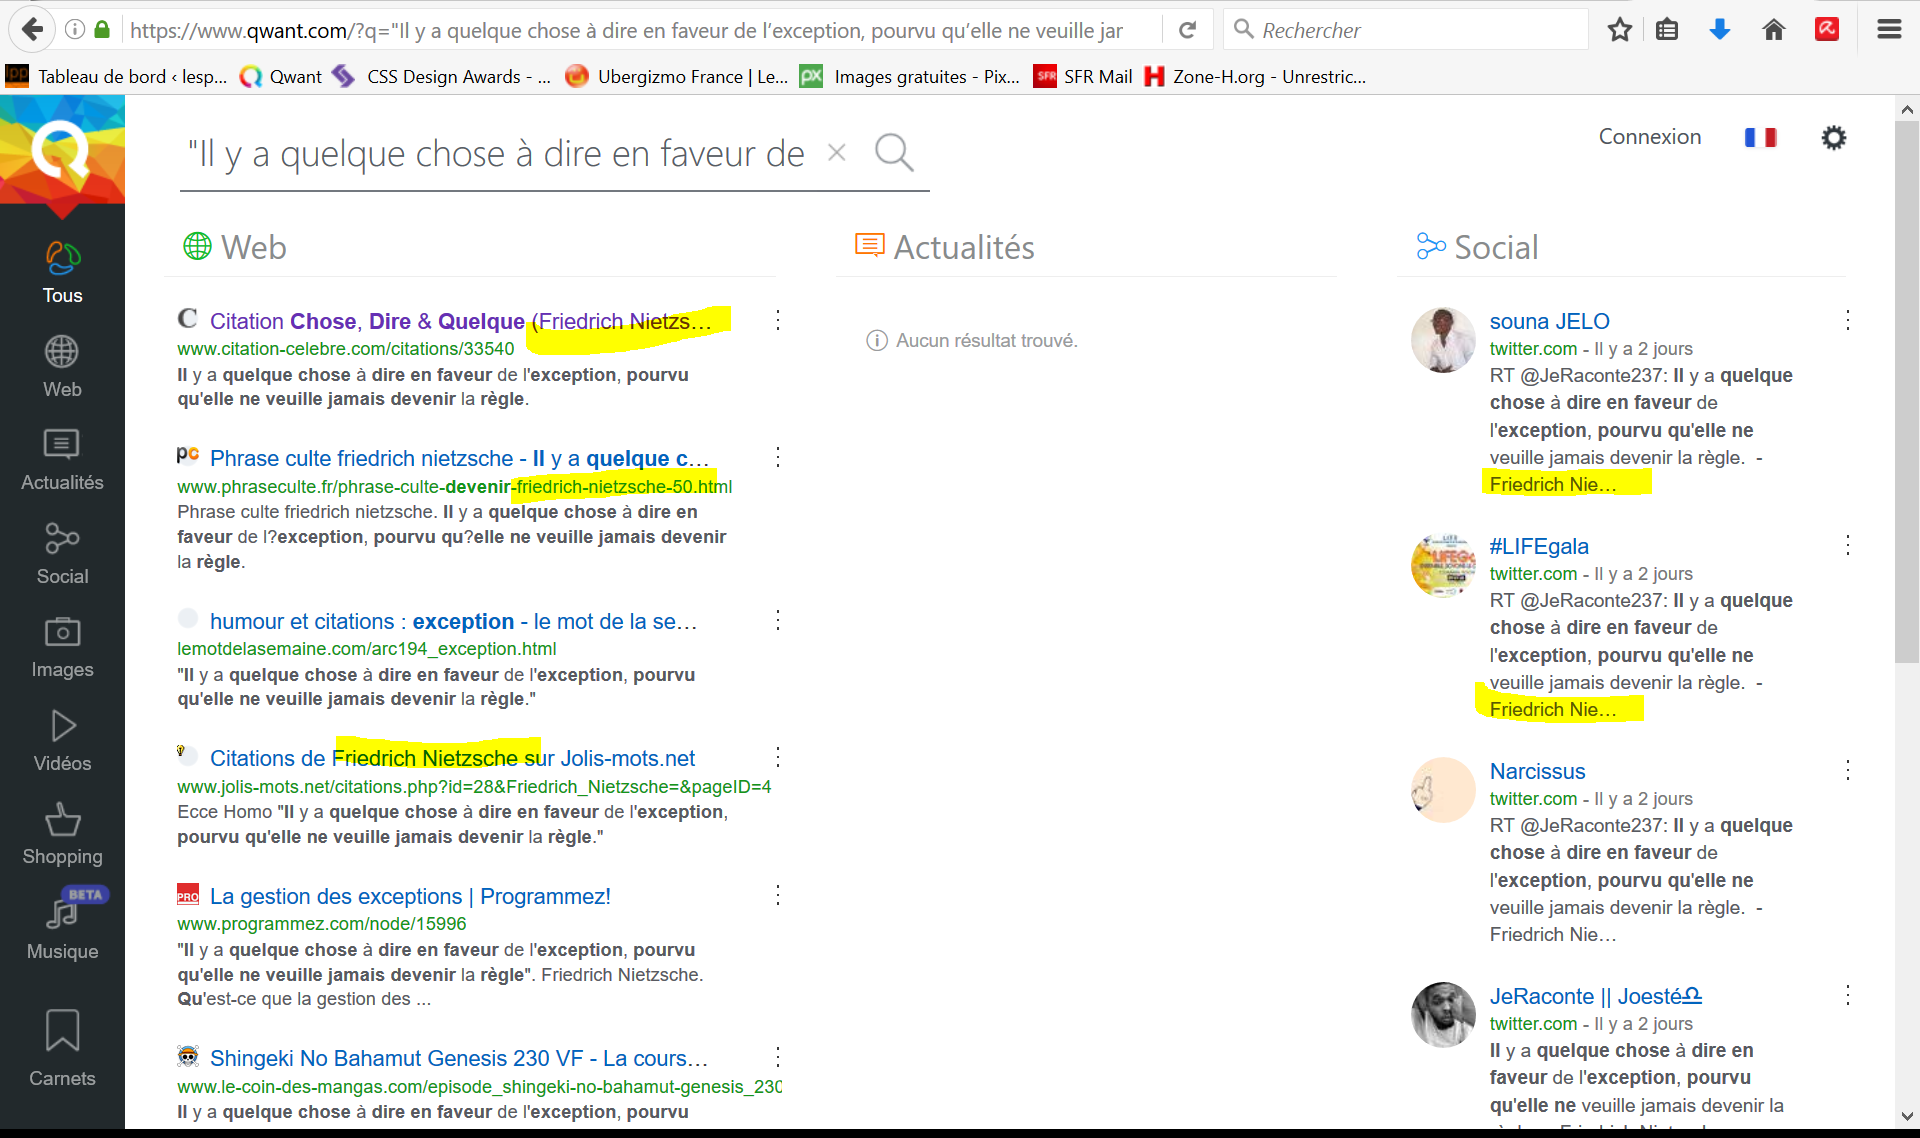Image resolution: width=1920 pixels, height=1138 pixels.
Task: Clear the search query with X
Action: click(x=837, y=152)
